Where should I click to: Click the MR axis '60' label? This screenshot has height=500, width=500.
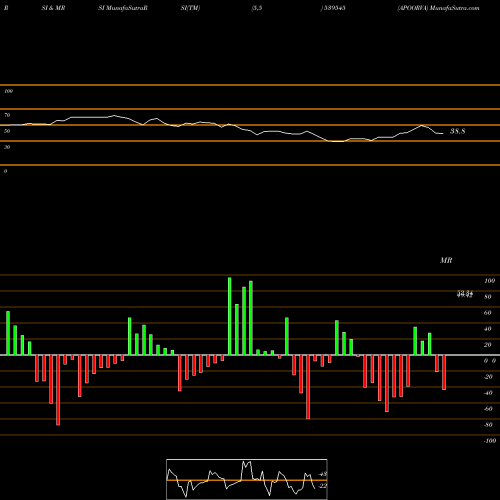[488, 313]
